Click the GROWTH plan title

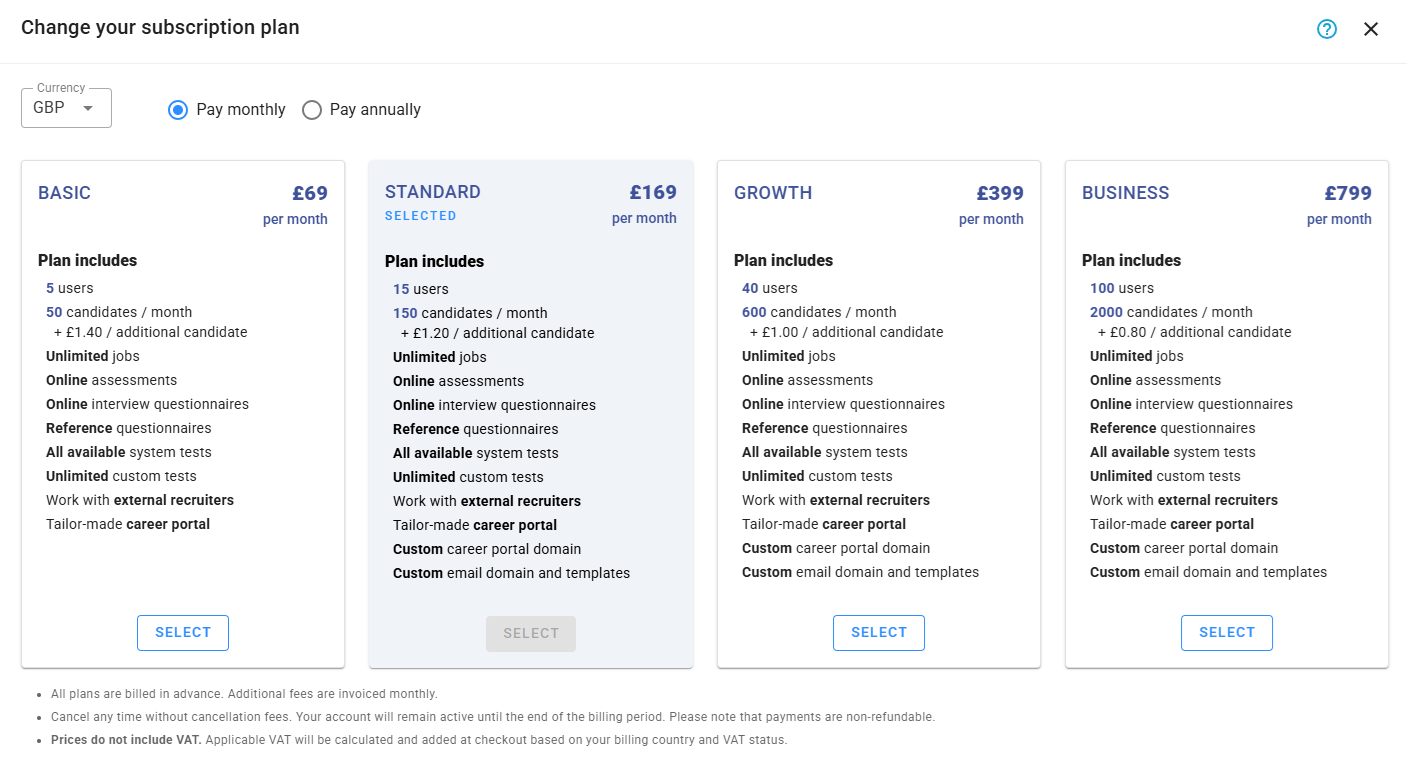(x=773, y=193)
